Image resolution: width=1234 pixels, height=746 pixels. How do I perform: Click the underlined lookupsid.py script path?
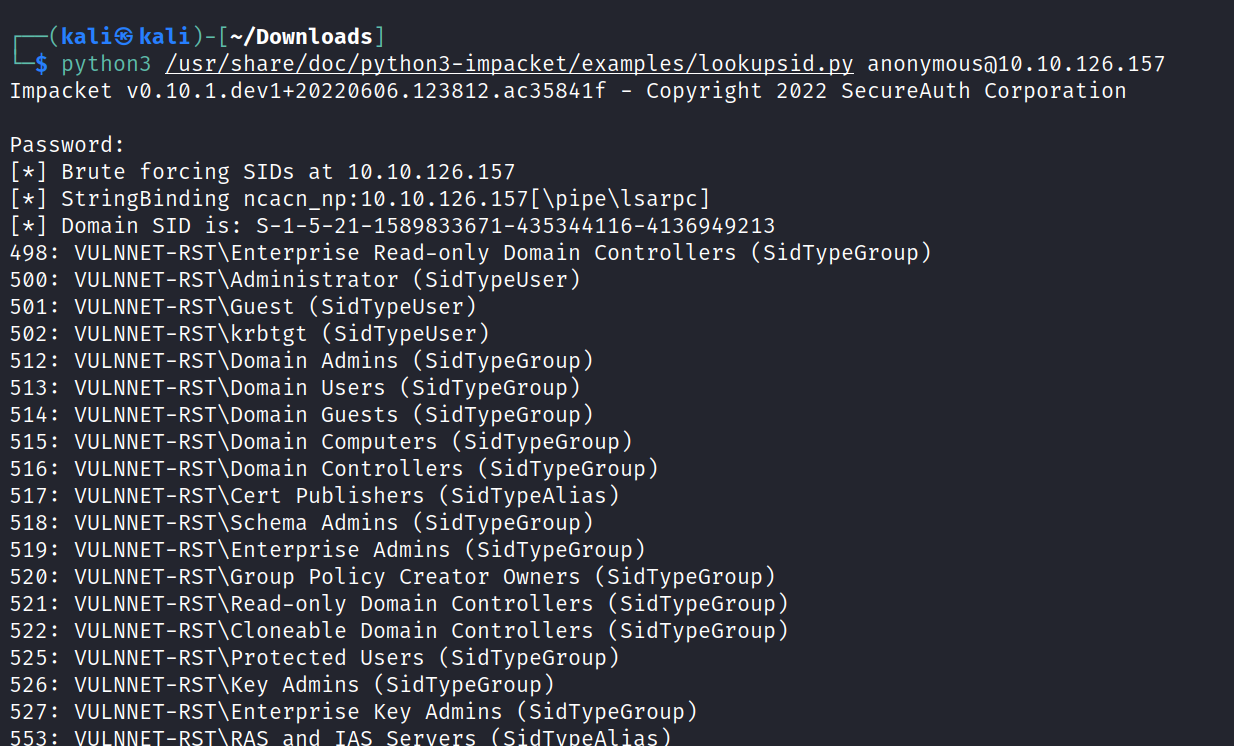[x=509, y=64]
